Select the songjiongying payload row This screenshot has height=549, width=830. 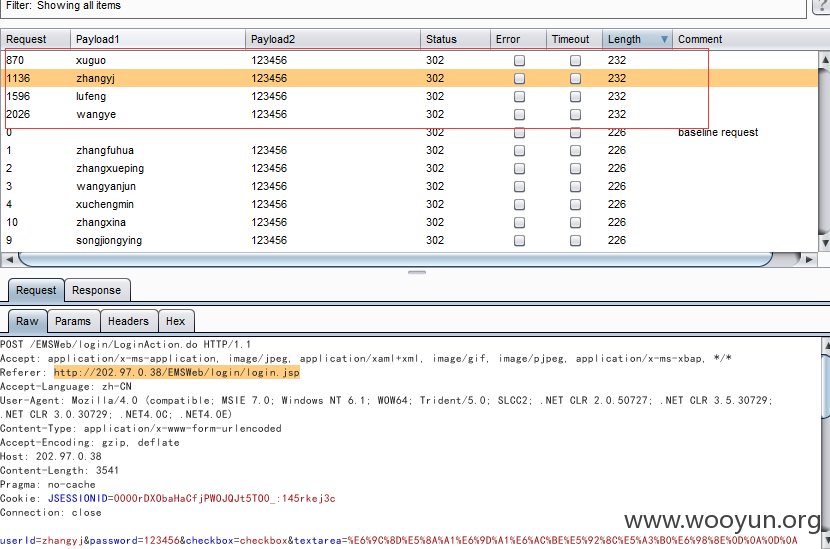point(409,240)
